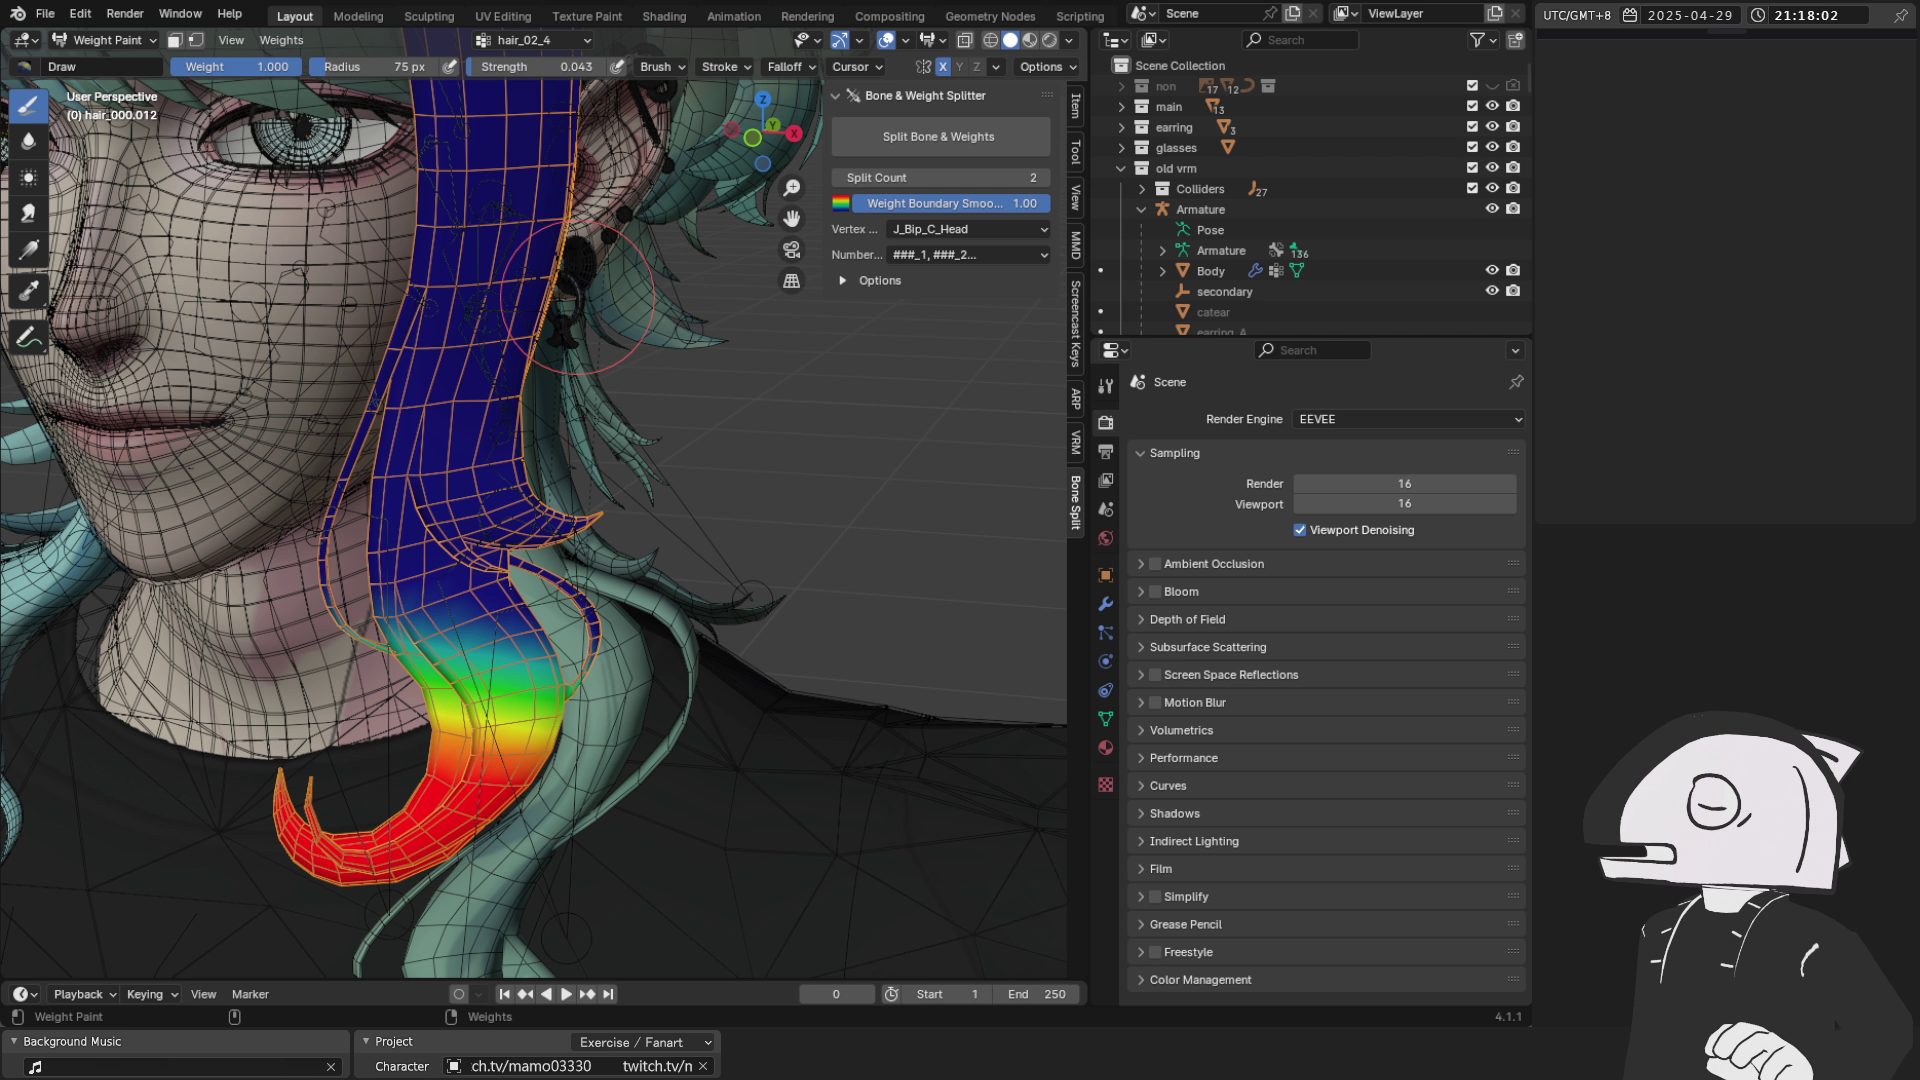The image size is (1920, 1080).
Task: Select the Annotate tool
Action: [28, 337]
